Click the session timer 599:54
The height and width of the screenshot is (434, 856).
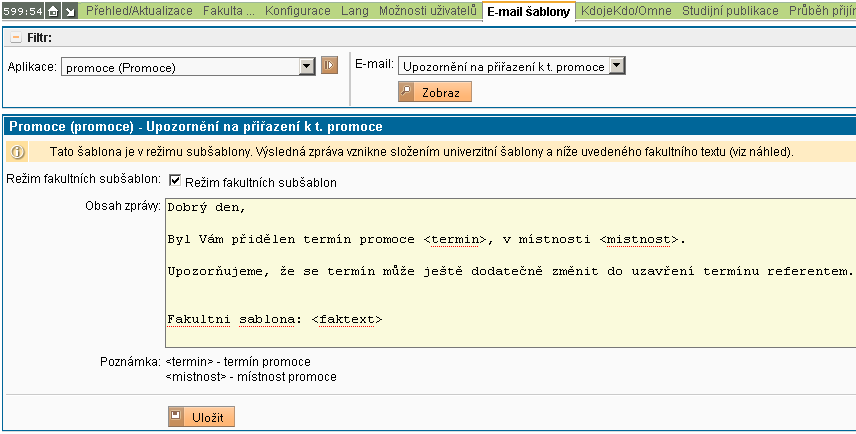pos(22,12)
